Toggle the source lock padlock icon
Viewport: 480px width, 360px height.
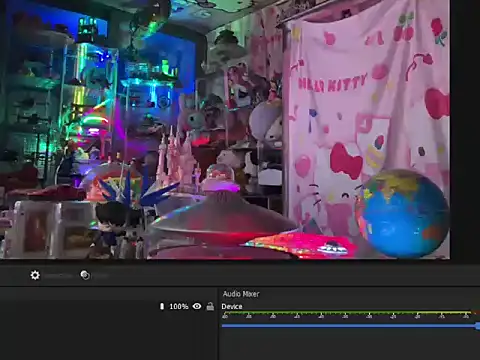click(x=210, y=306)
